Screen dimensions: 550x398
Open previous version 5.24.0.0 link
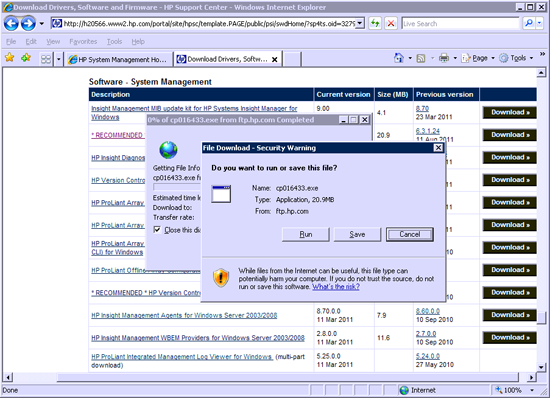point(428,356)
